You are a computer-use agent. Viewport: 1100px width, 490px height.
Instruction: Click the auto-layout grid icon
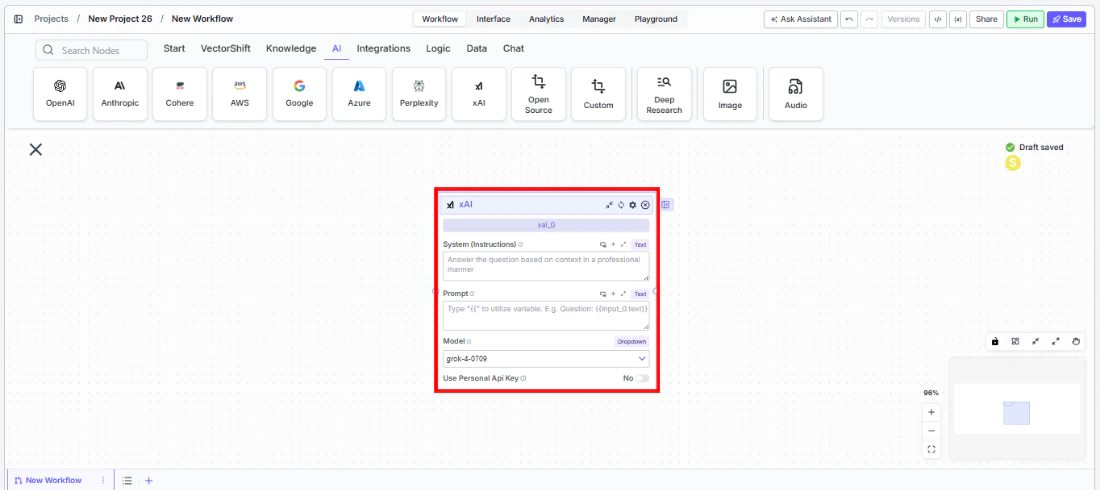click(x=1015, y=341)
